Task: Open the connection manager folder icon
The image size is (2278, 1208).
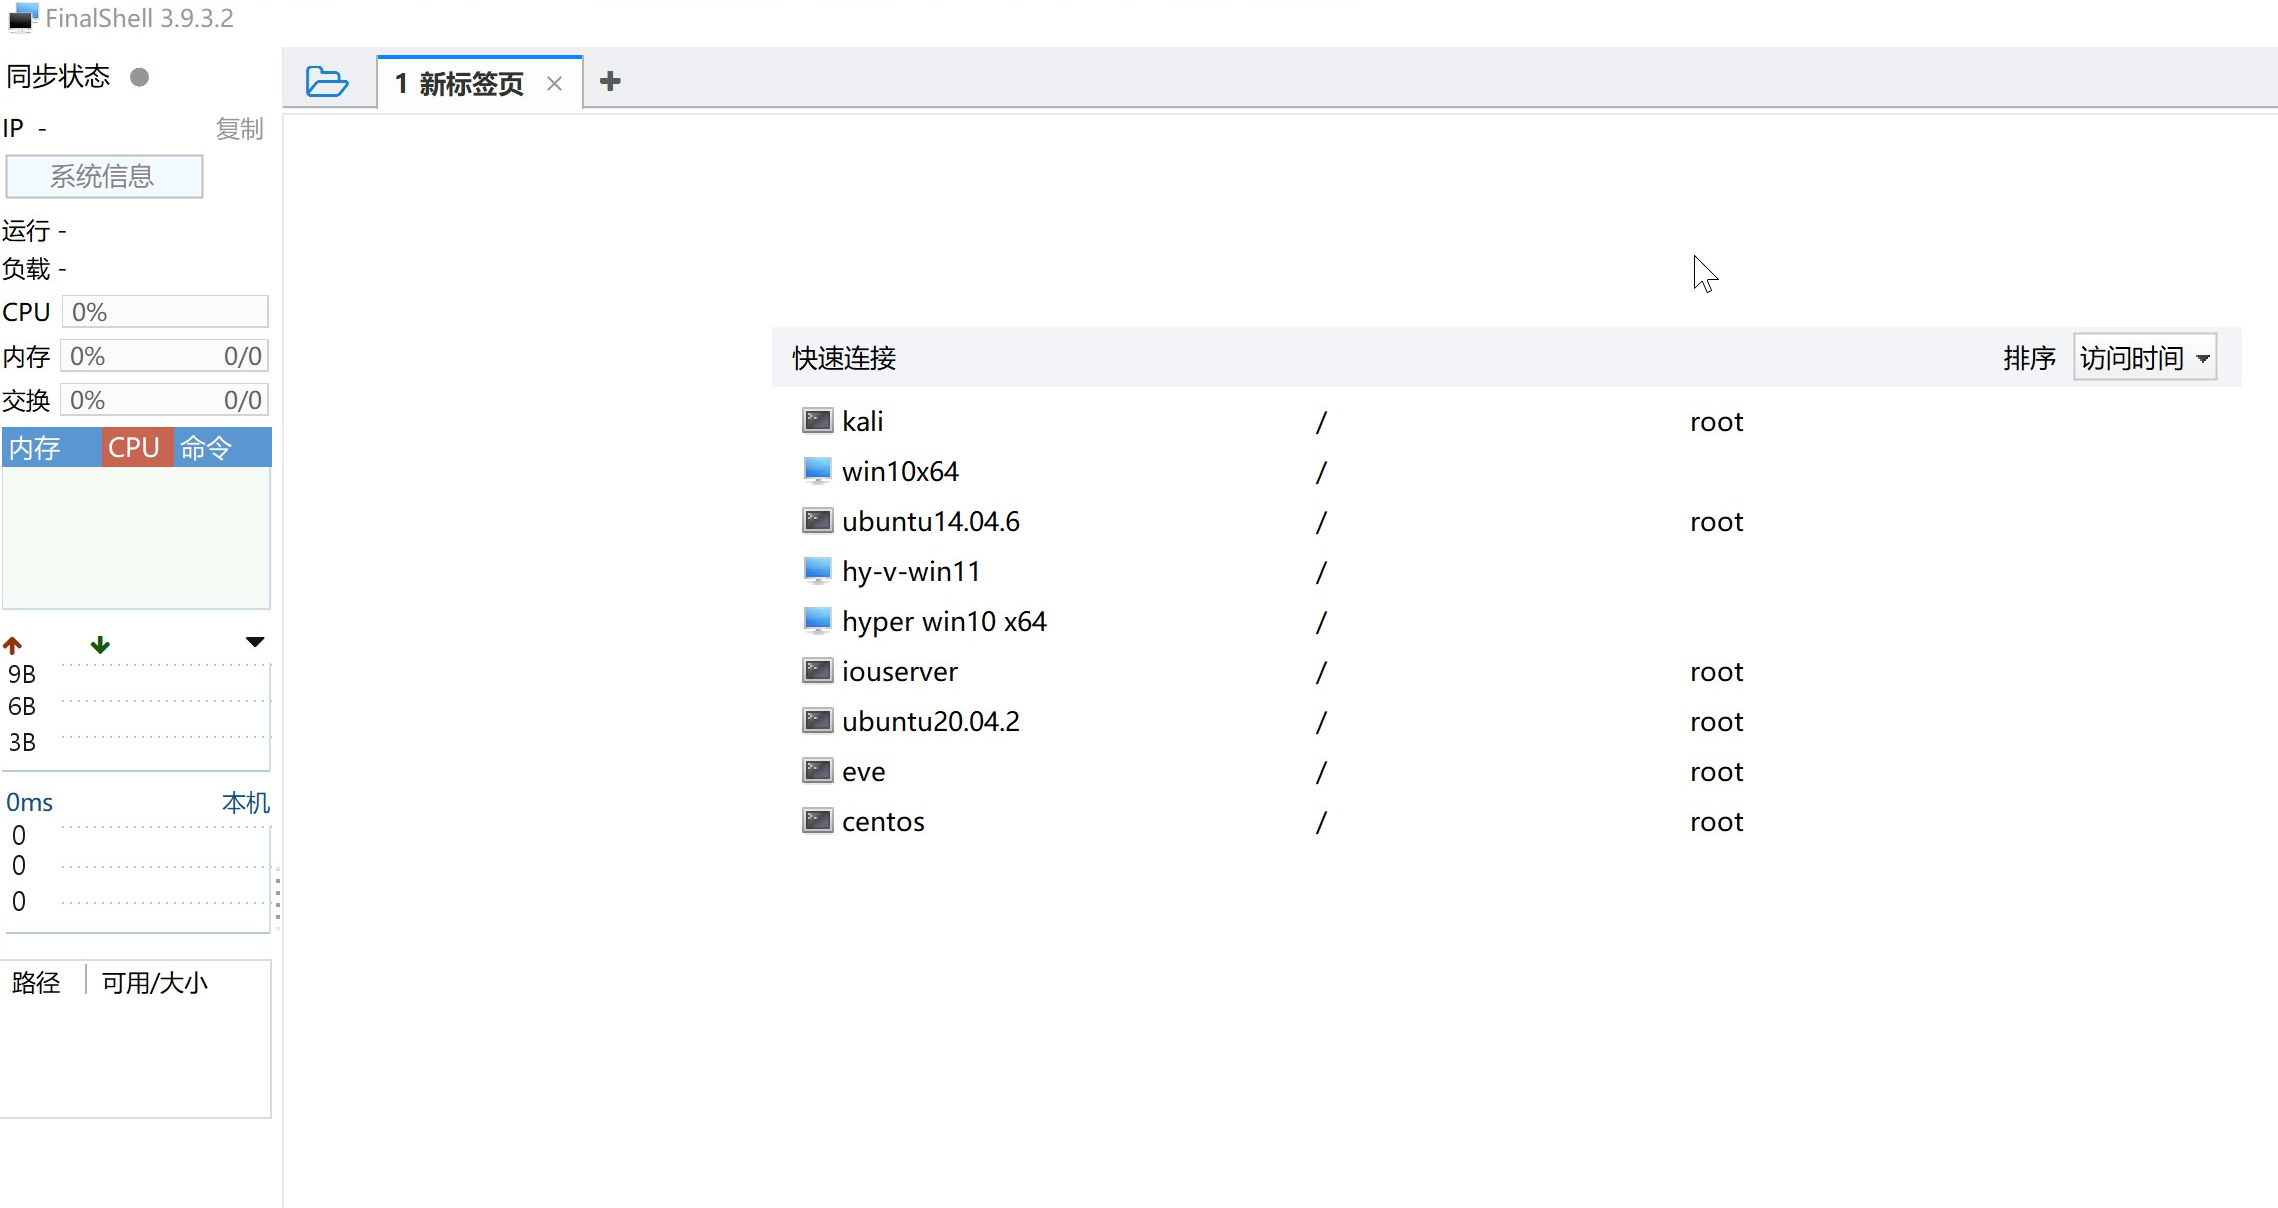Action: pos(327,81)
